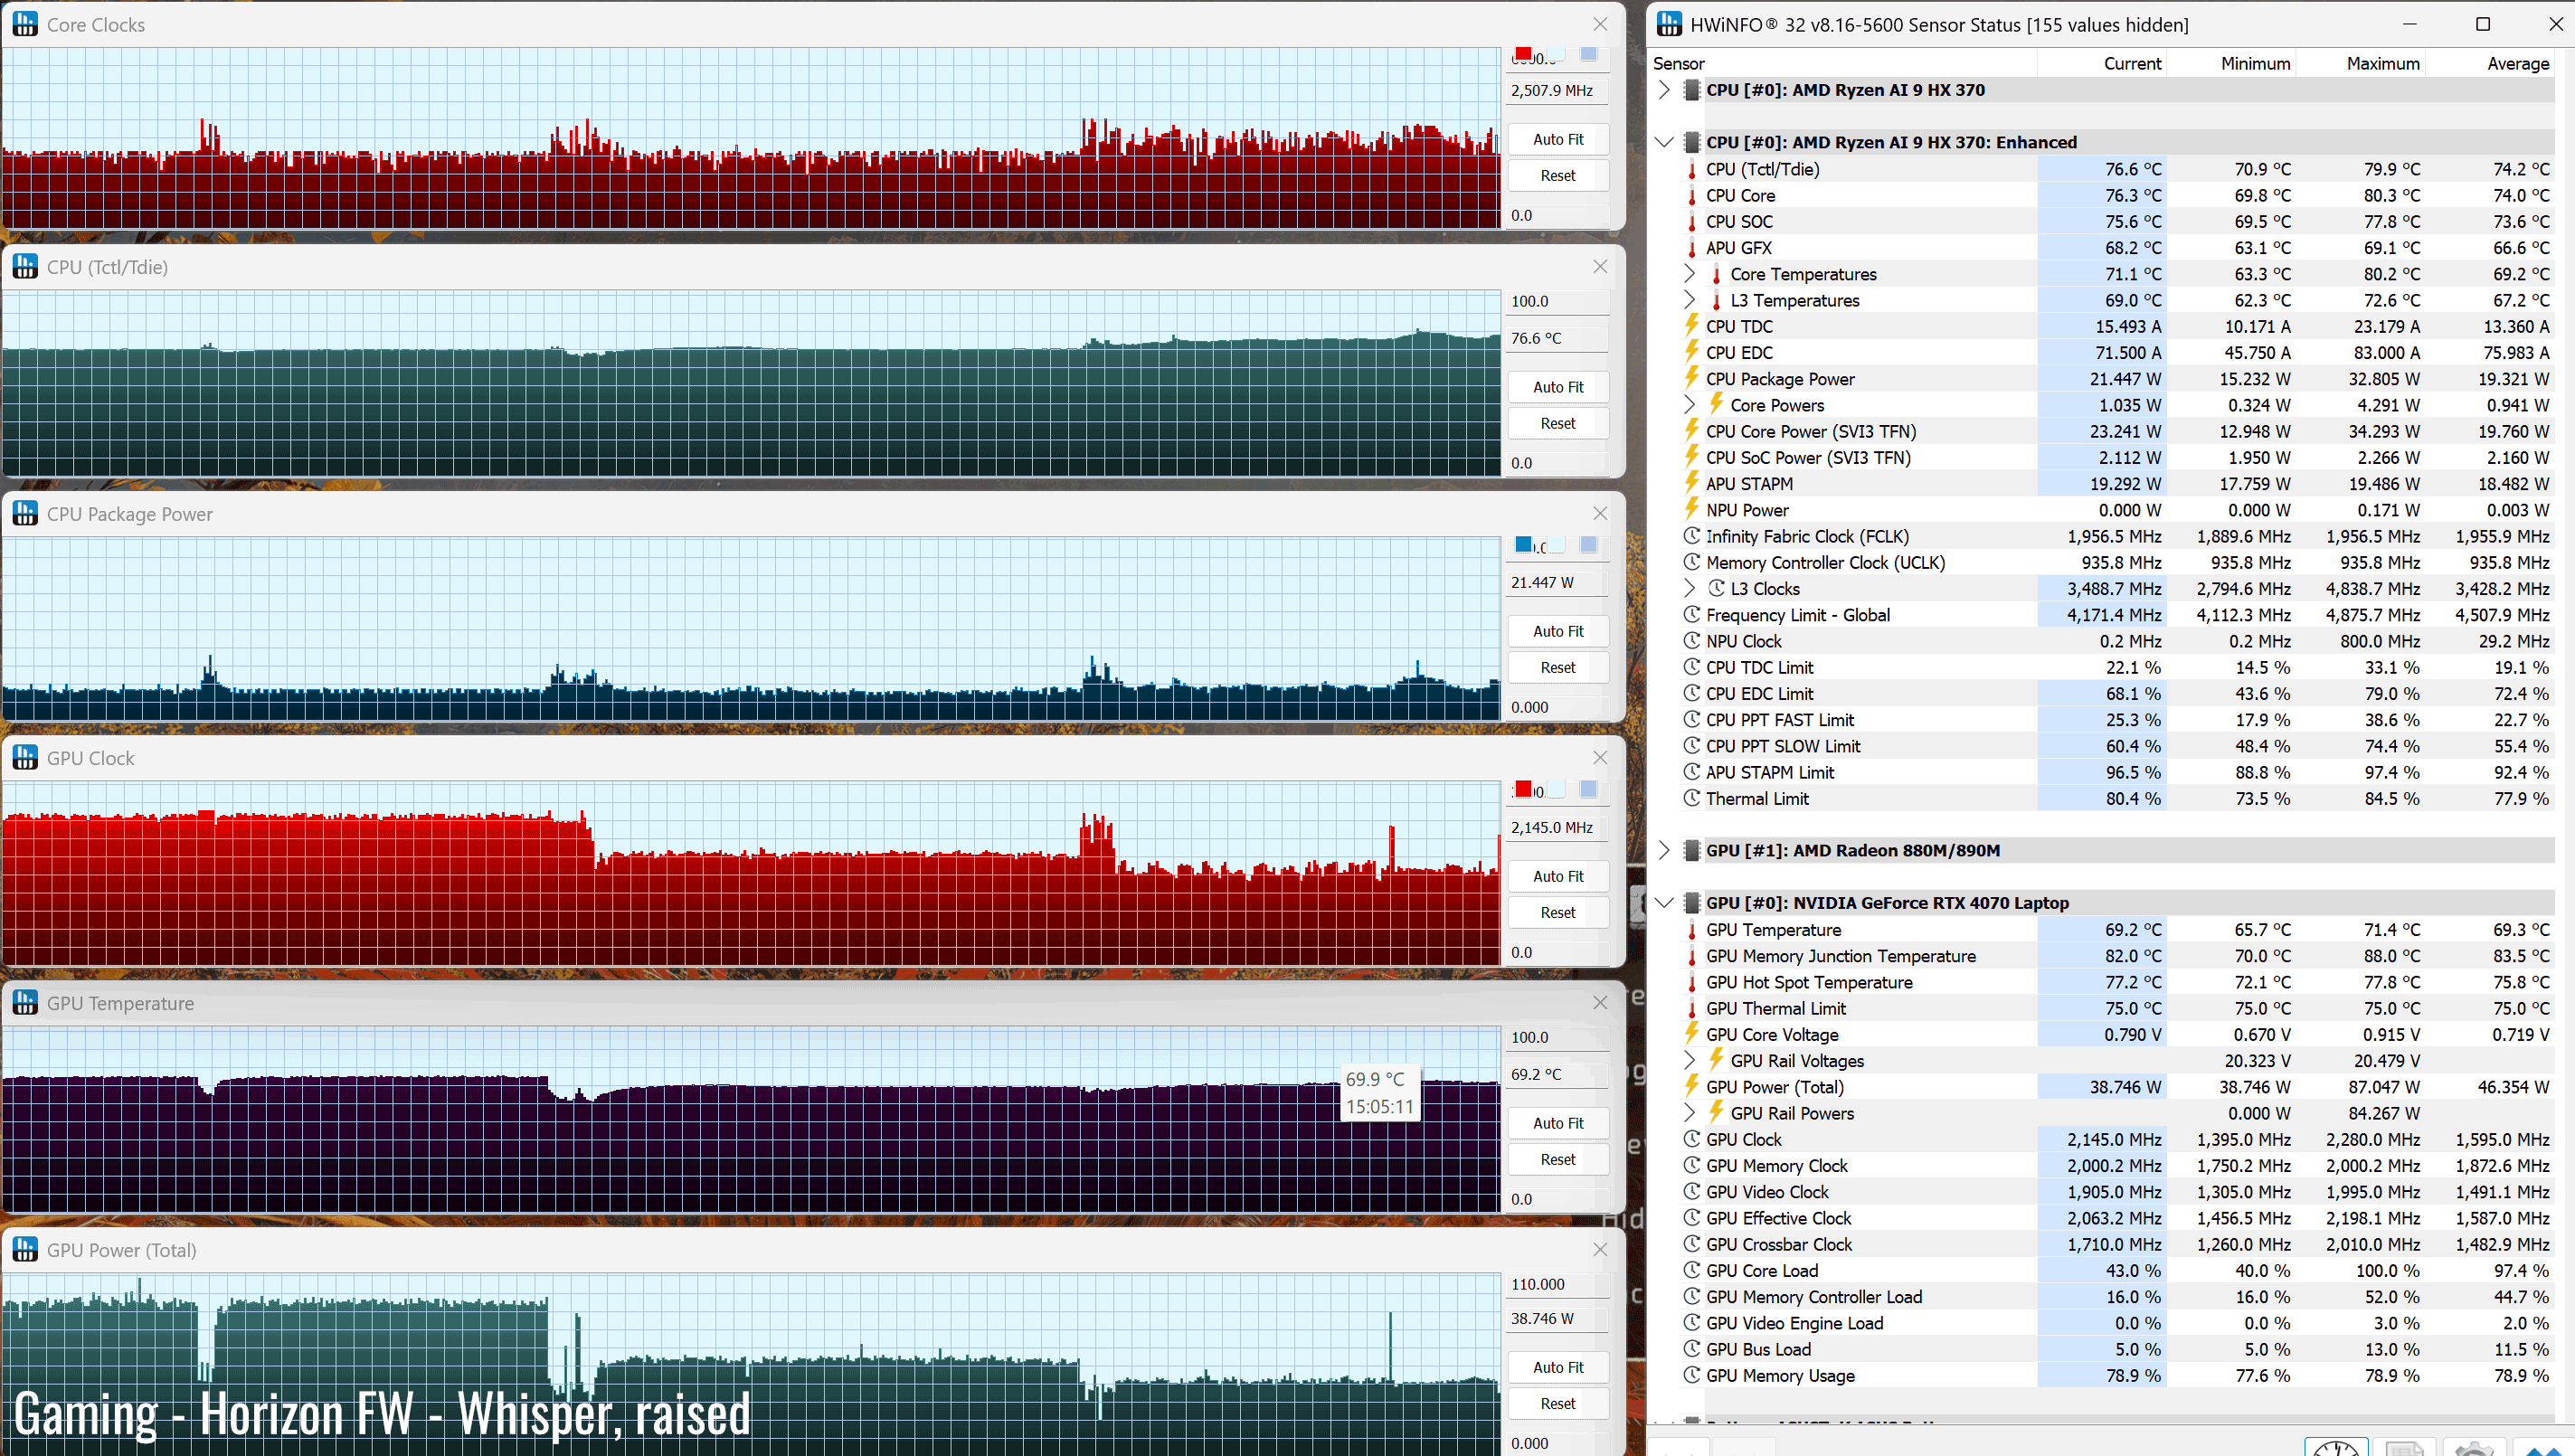Click the lightning icon next to NPU Power
Screen dimensions: 2575x1456
point(1692,510)
